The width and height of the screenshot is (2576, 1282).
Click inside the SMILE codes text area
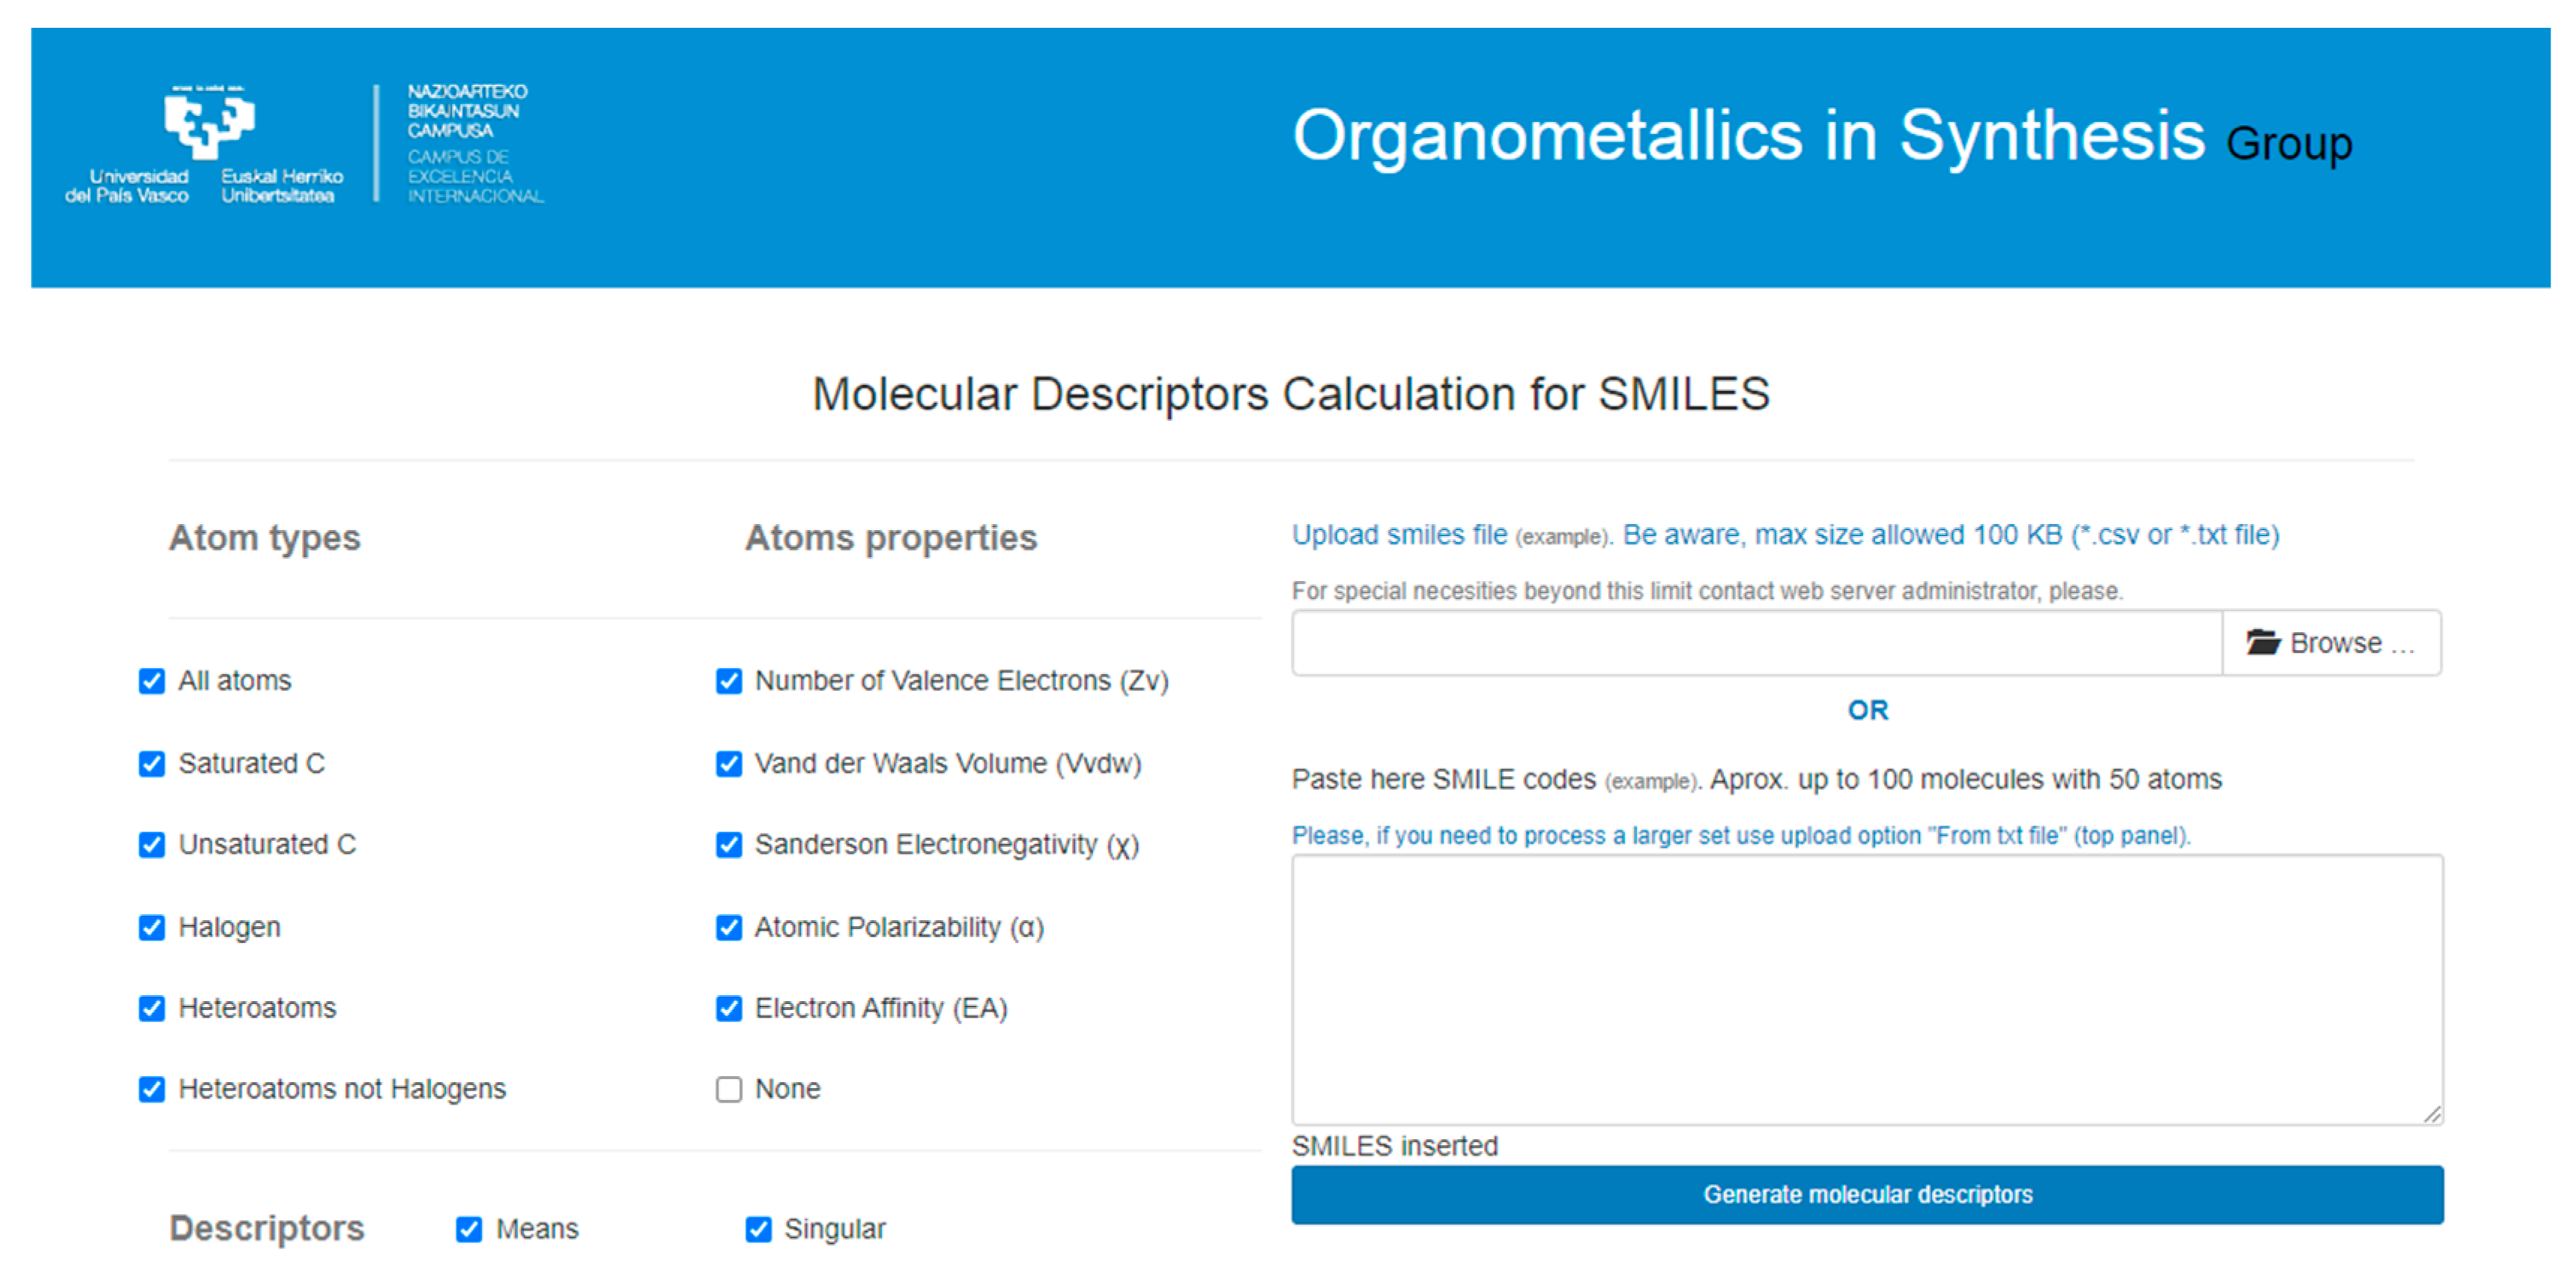1866,989
